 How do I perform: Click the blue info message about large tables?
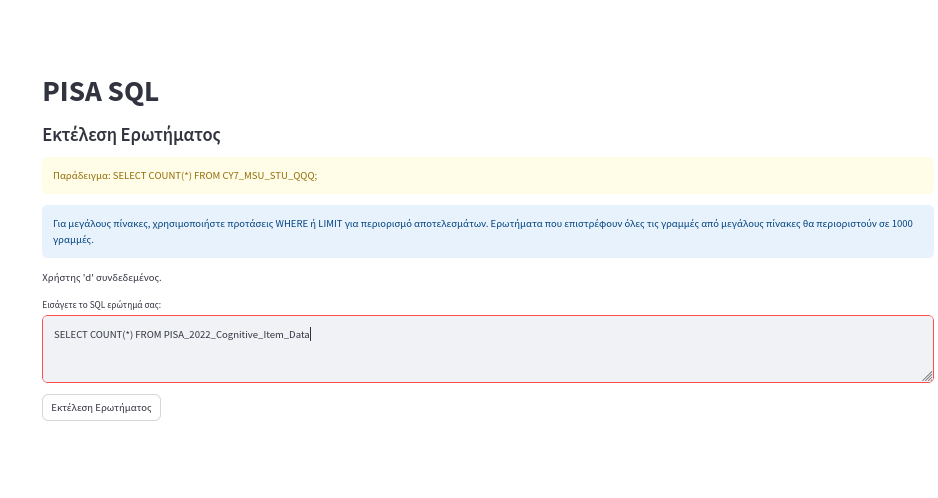tap(488, 232)
